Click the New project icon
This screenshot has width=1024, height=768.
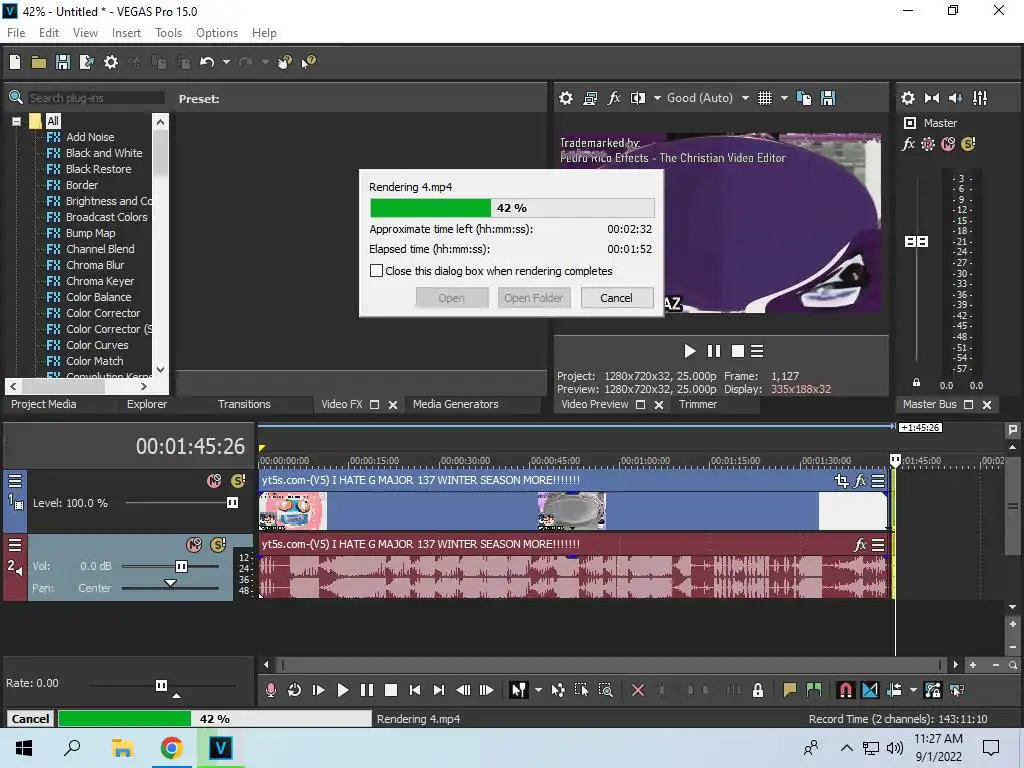click(14, 62)
